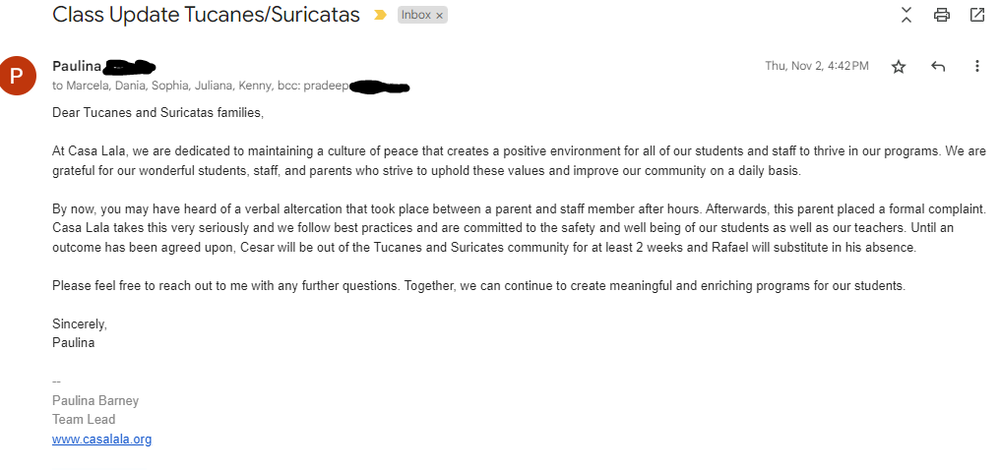Open email in a new window
Image resolution: width=1000 pixels, height=470 pixels.
977,15
